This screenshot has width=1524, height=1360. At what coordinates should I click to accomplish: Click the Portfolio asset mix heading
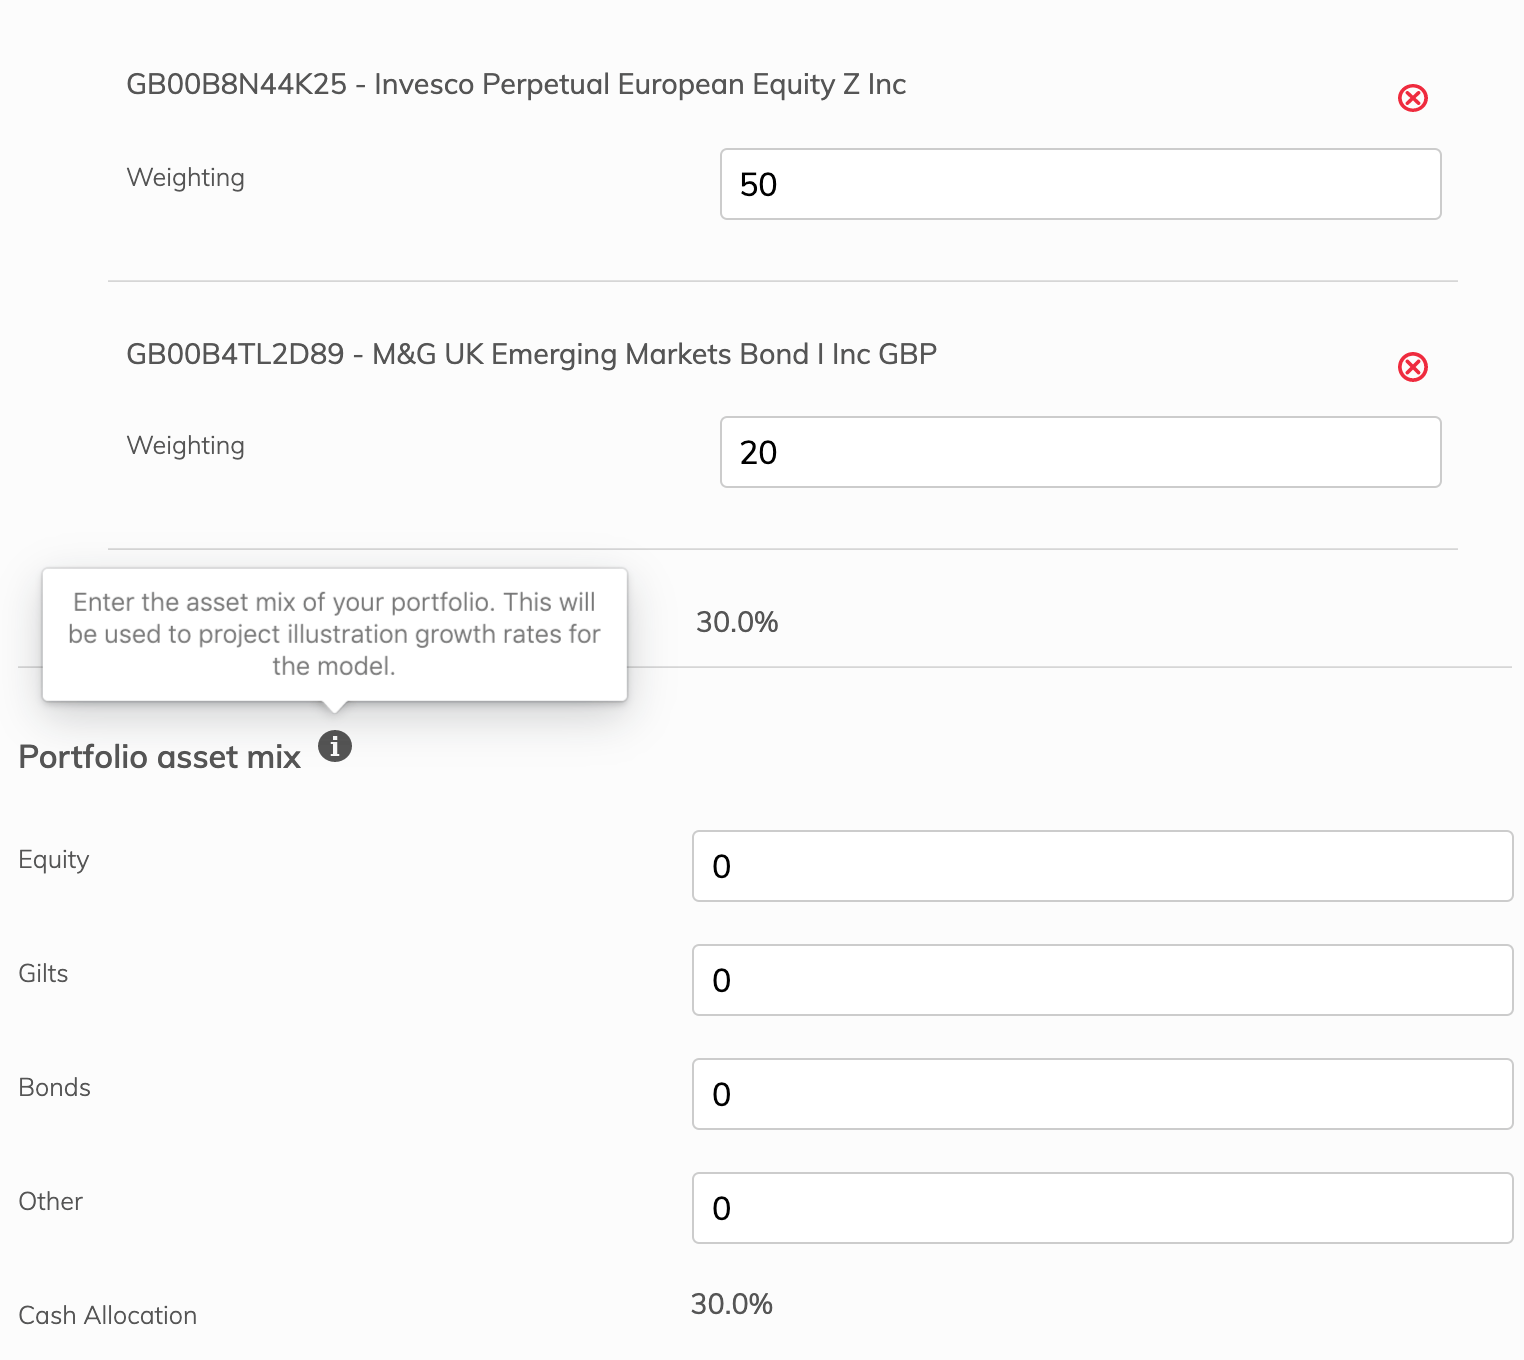point(160,757)
